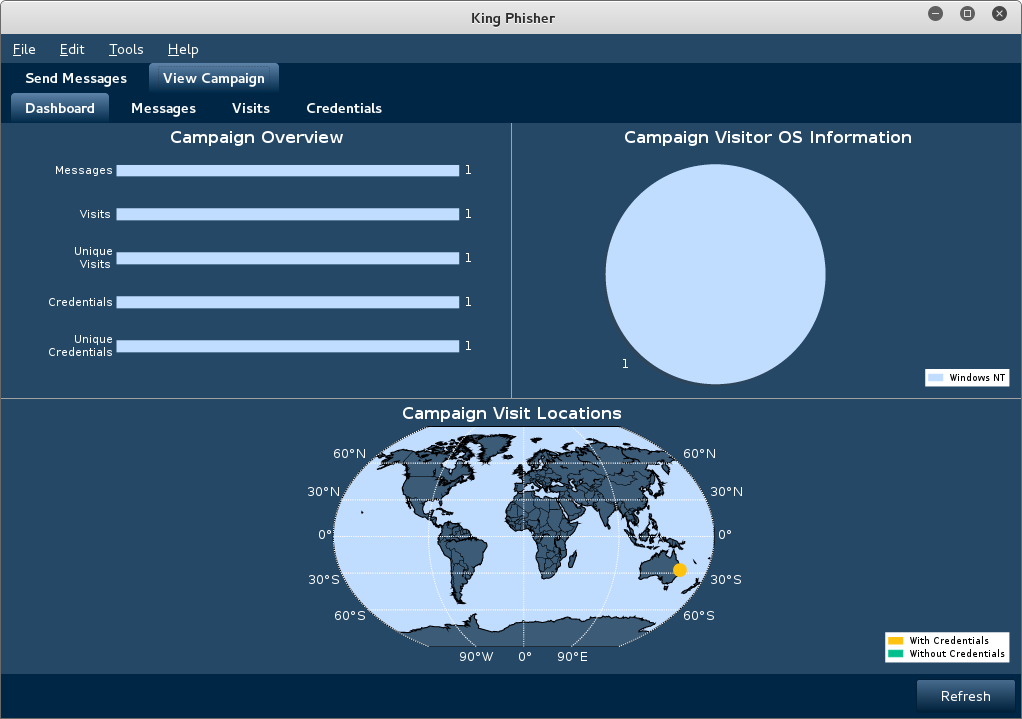Click the Refresh button
1022x719 pixels.
pos(965,696)
